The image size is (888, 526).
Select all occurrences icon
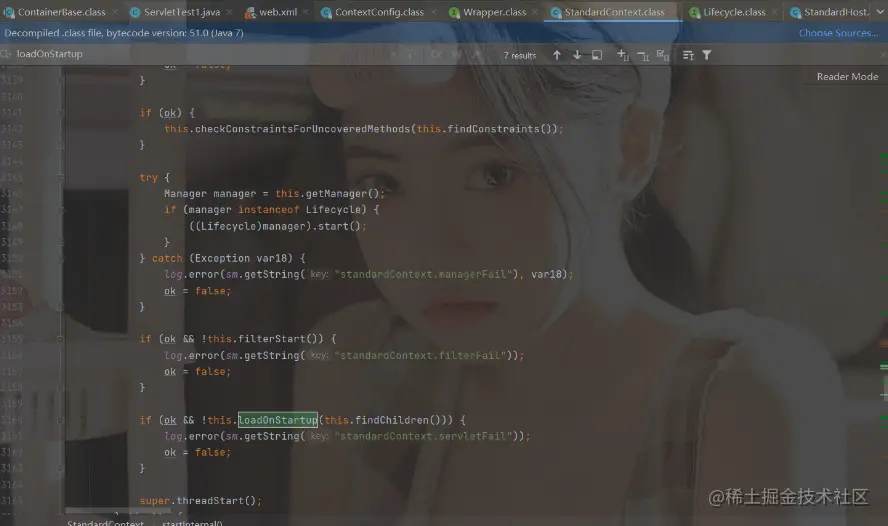(663, 55)
